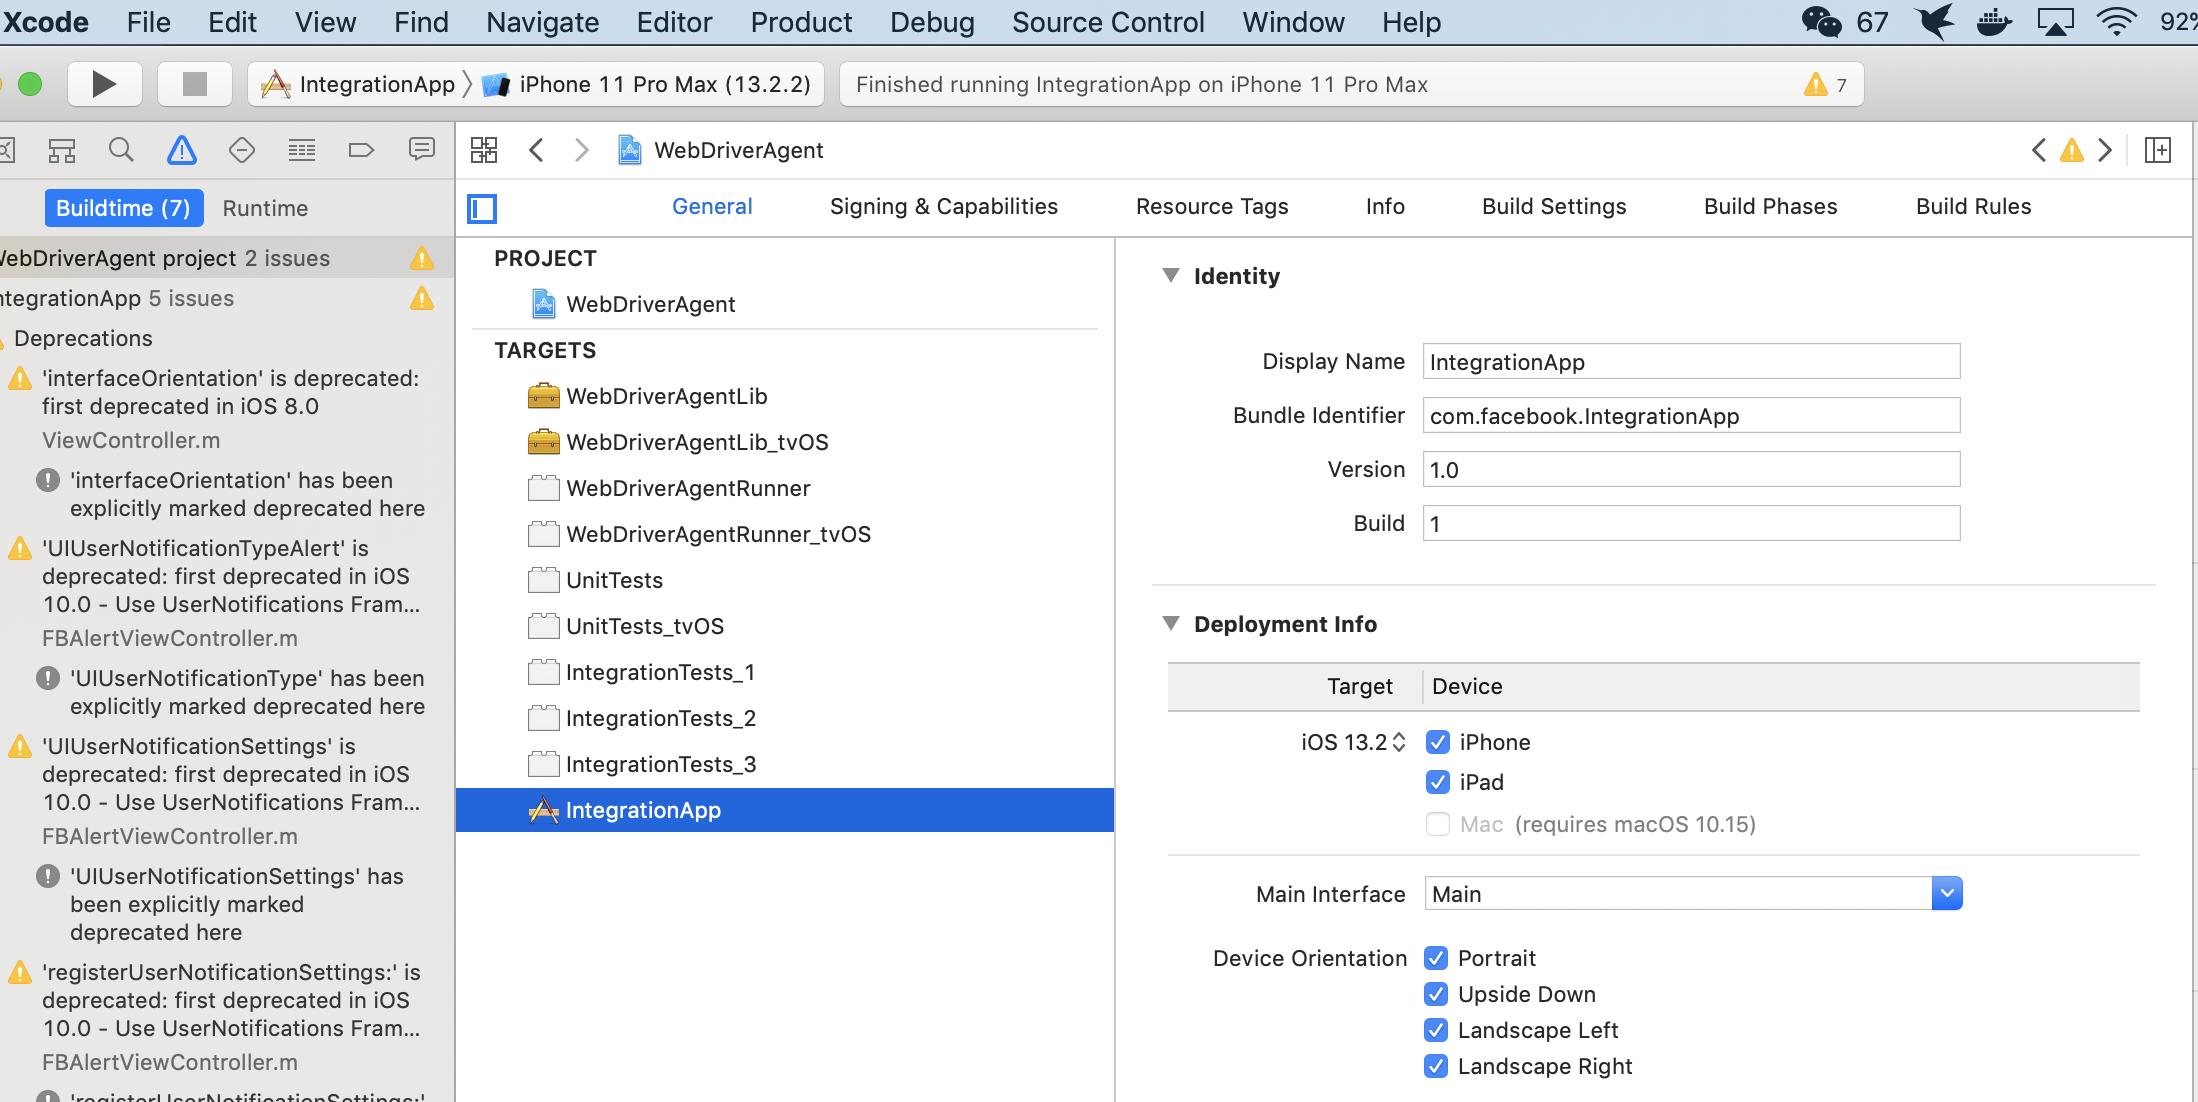Select the issue navigator warning triangle icon
This screenshot has height=1102, width=2198.
(x=181, y=151)
